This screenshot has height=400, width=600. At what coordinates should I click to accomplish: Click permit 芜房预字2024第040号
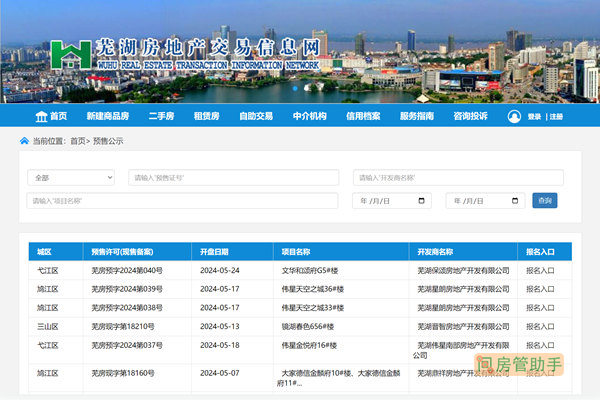[x=127, y=271]
